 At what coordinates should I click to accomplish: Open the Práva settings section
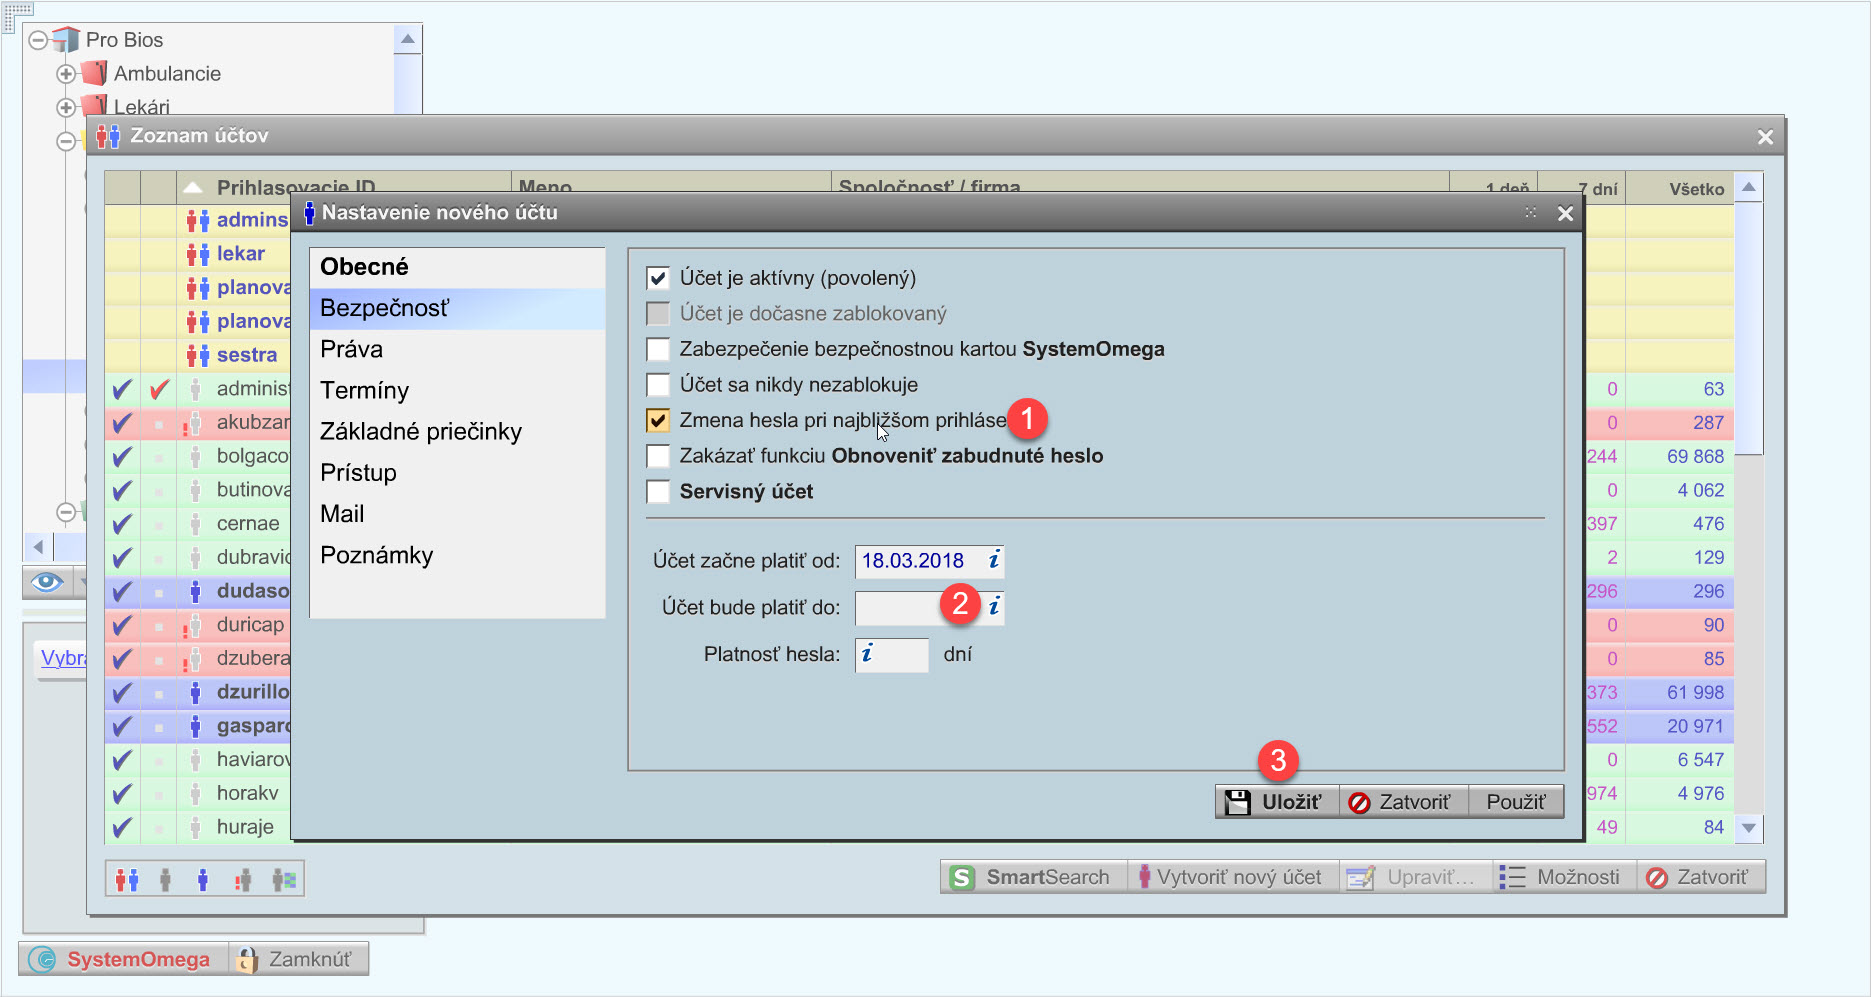[351, 349]
